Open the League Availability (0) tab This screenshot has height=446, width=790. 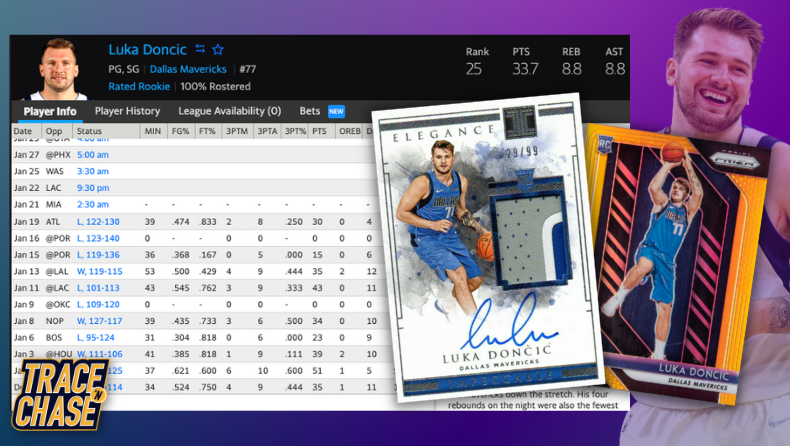(x=229, y=111)
